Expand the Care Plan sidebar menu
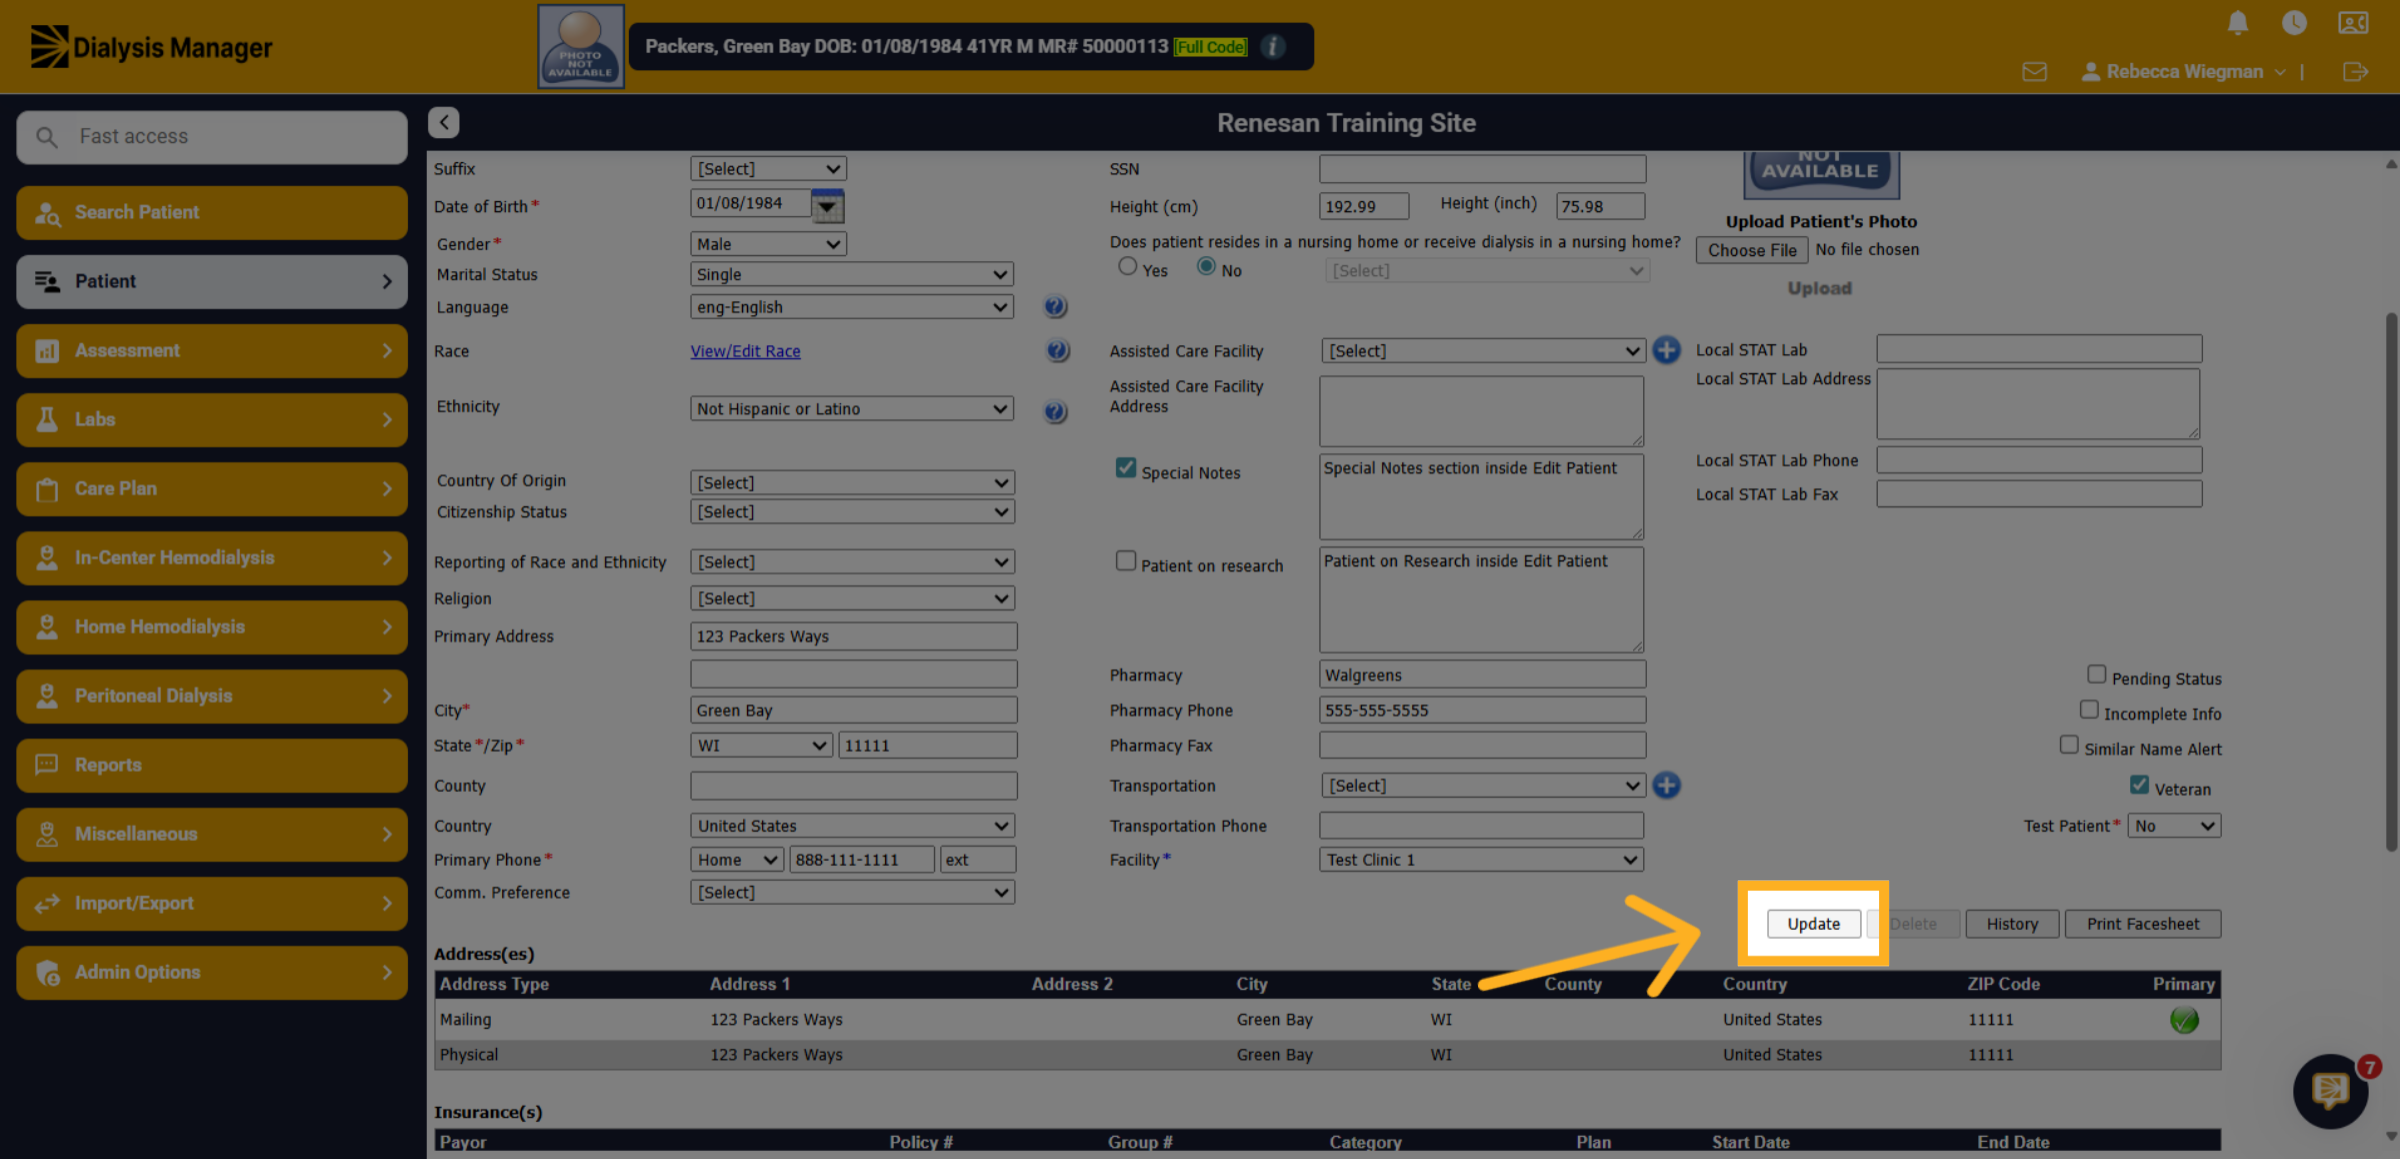2400x1159 pixels. pyautogui.click(x=212, y=488)
